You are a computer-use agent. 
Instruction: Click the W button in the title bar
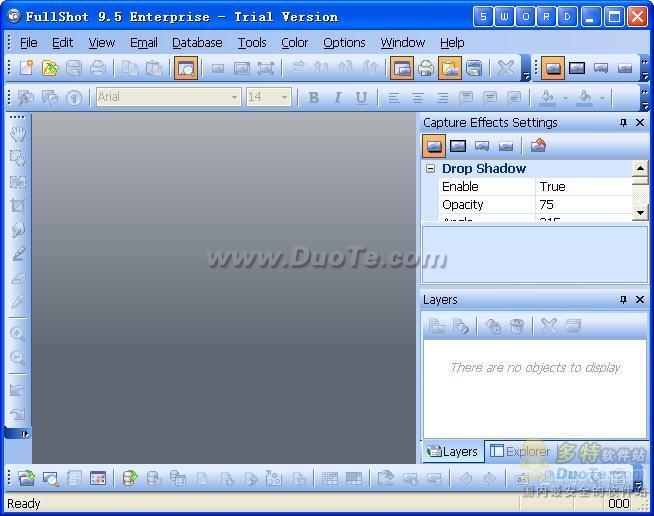pyautogui.click(x=504, y=17)
